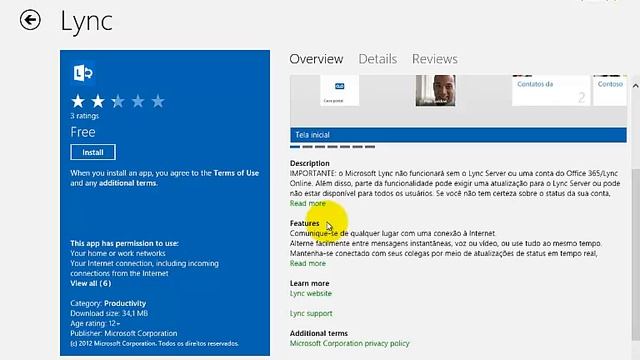Go back with the arrow button
Screen dimensions: 640x360
[x=30, y=20]
